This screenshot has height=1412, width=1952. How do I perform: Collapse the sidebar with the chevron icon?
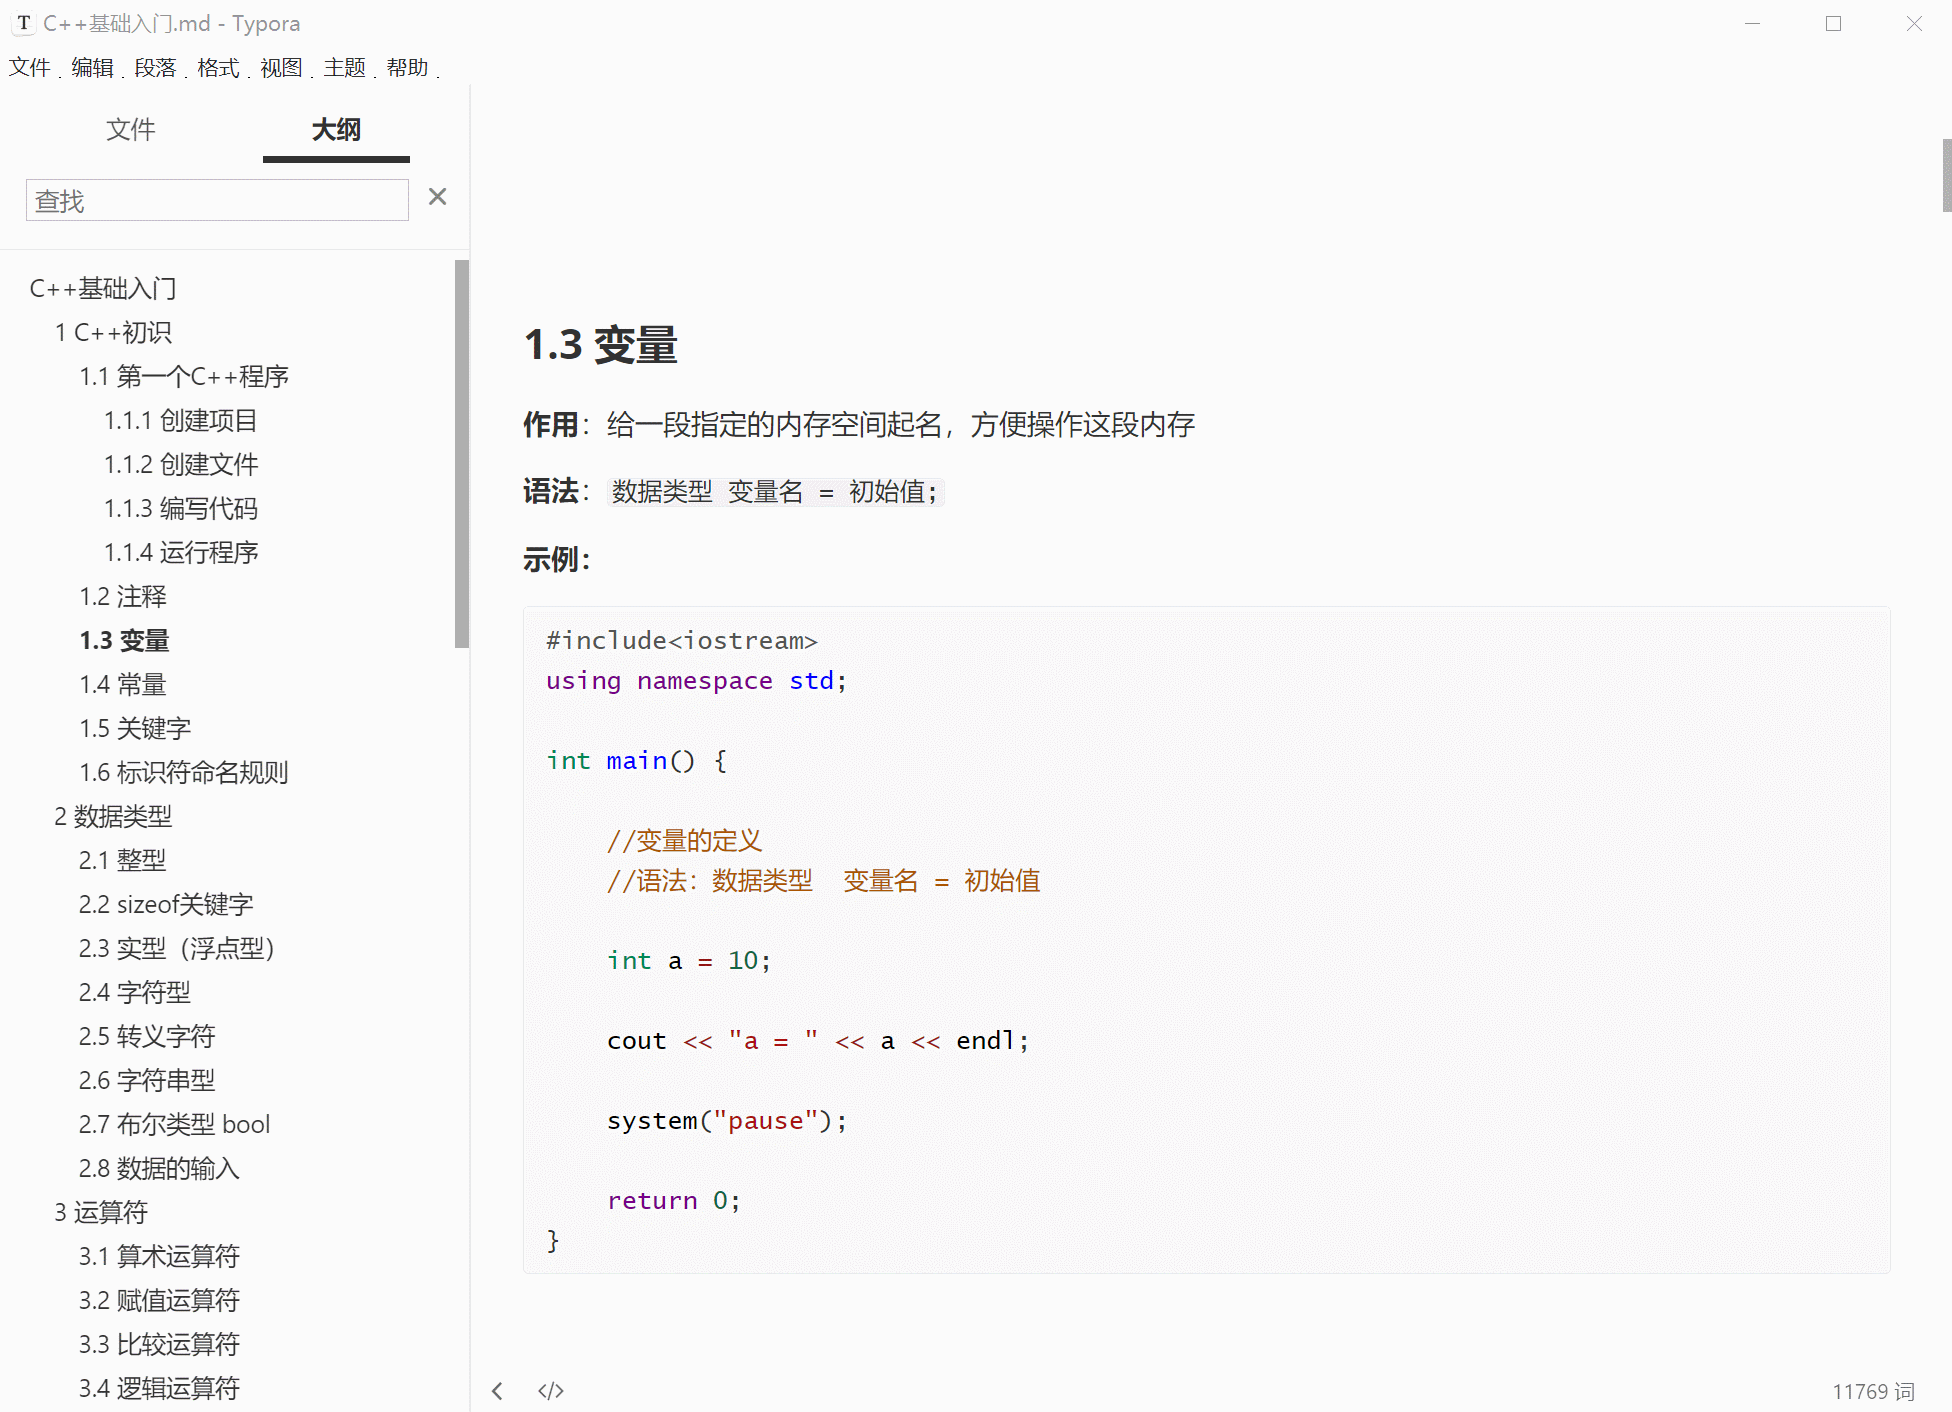point(497,1390)
